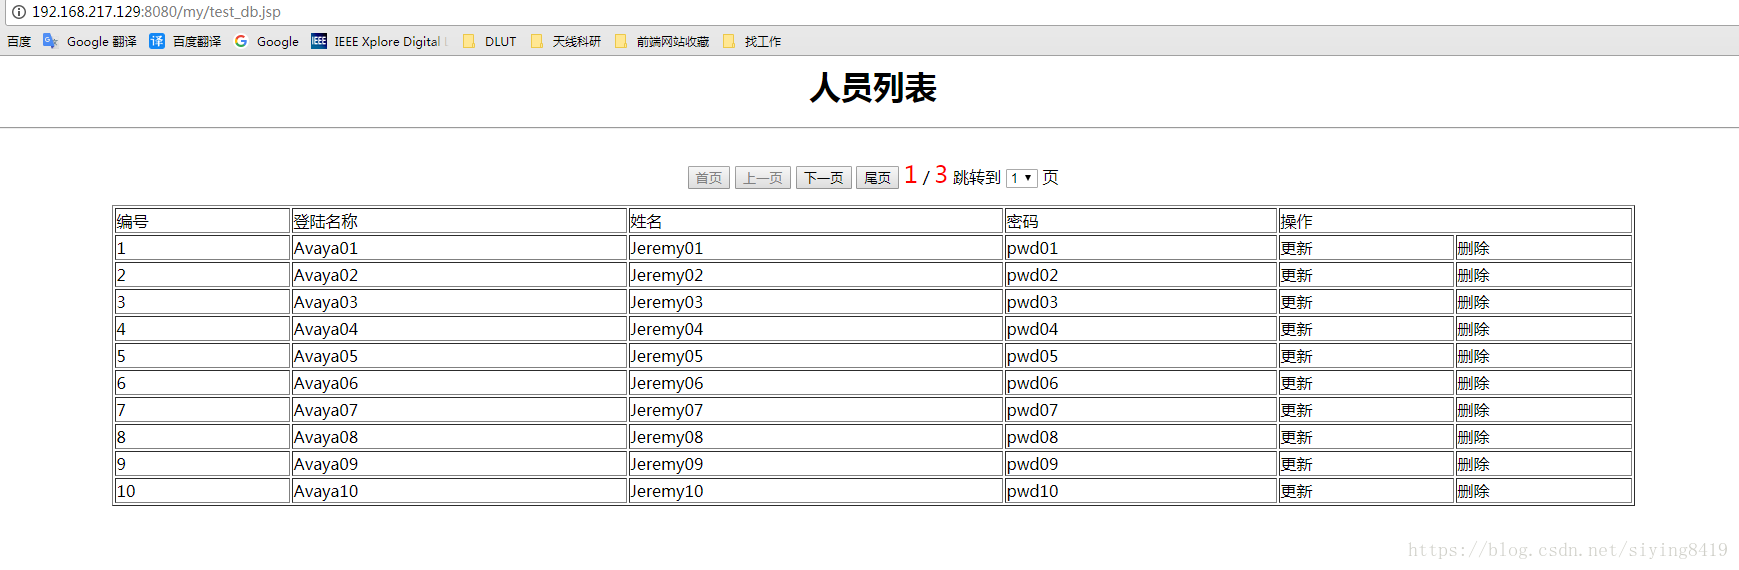Click 更新 for row Avaya10
The width and height of the screenshot is (1739, 570).
point(1297,491)
